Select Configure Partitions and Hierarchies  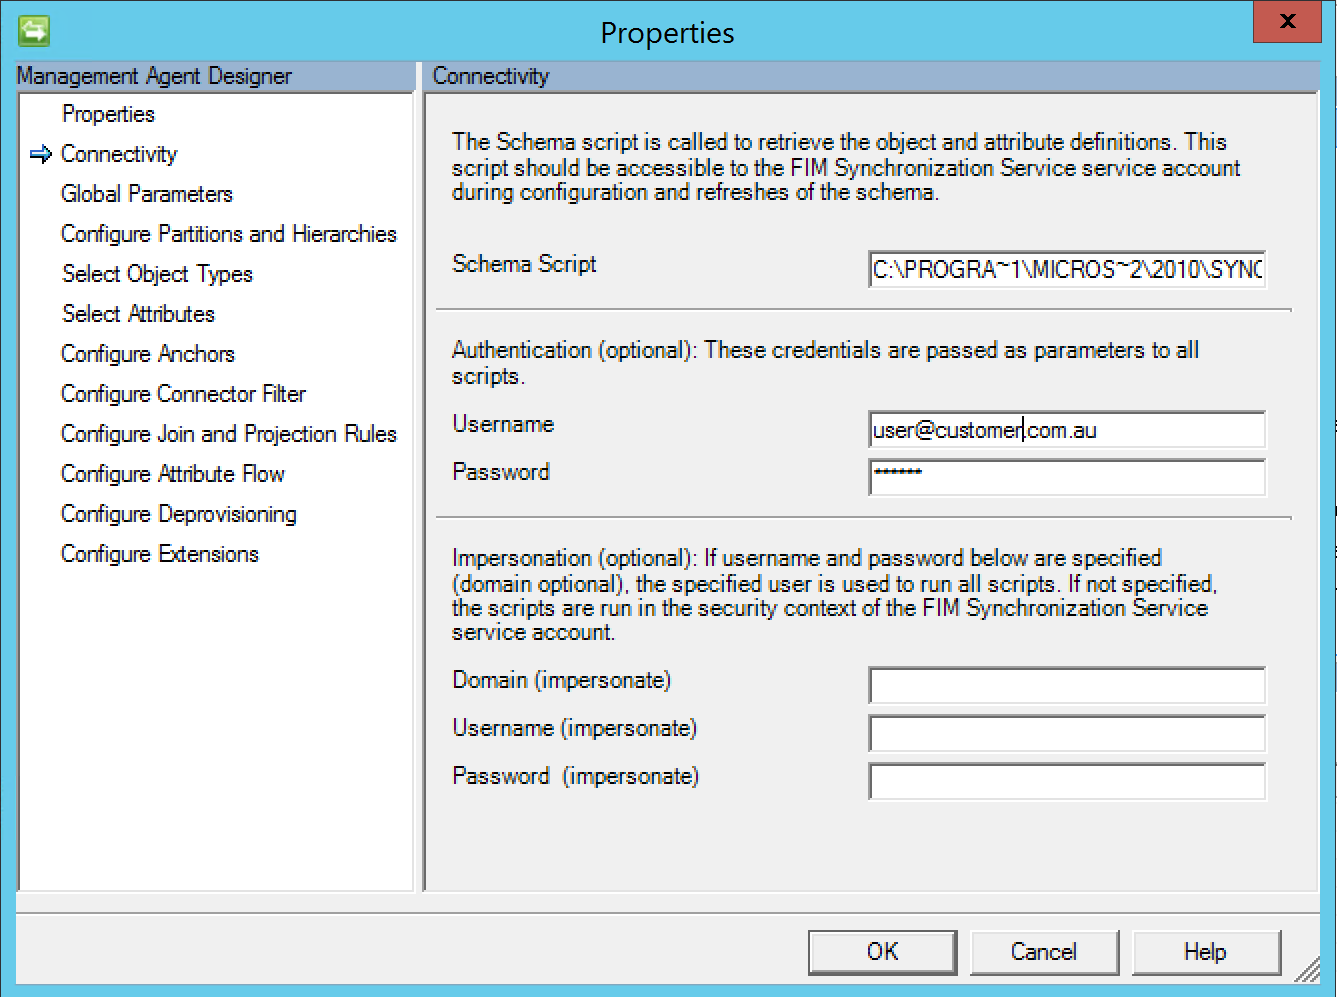229,234
